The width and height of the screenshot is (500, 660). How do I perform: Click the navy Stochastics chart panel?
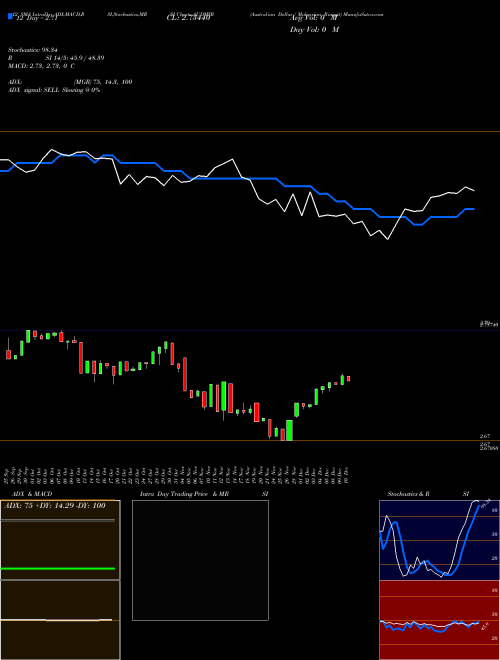tap(439, 540)
